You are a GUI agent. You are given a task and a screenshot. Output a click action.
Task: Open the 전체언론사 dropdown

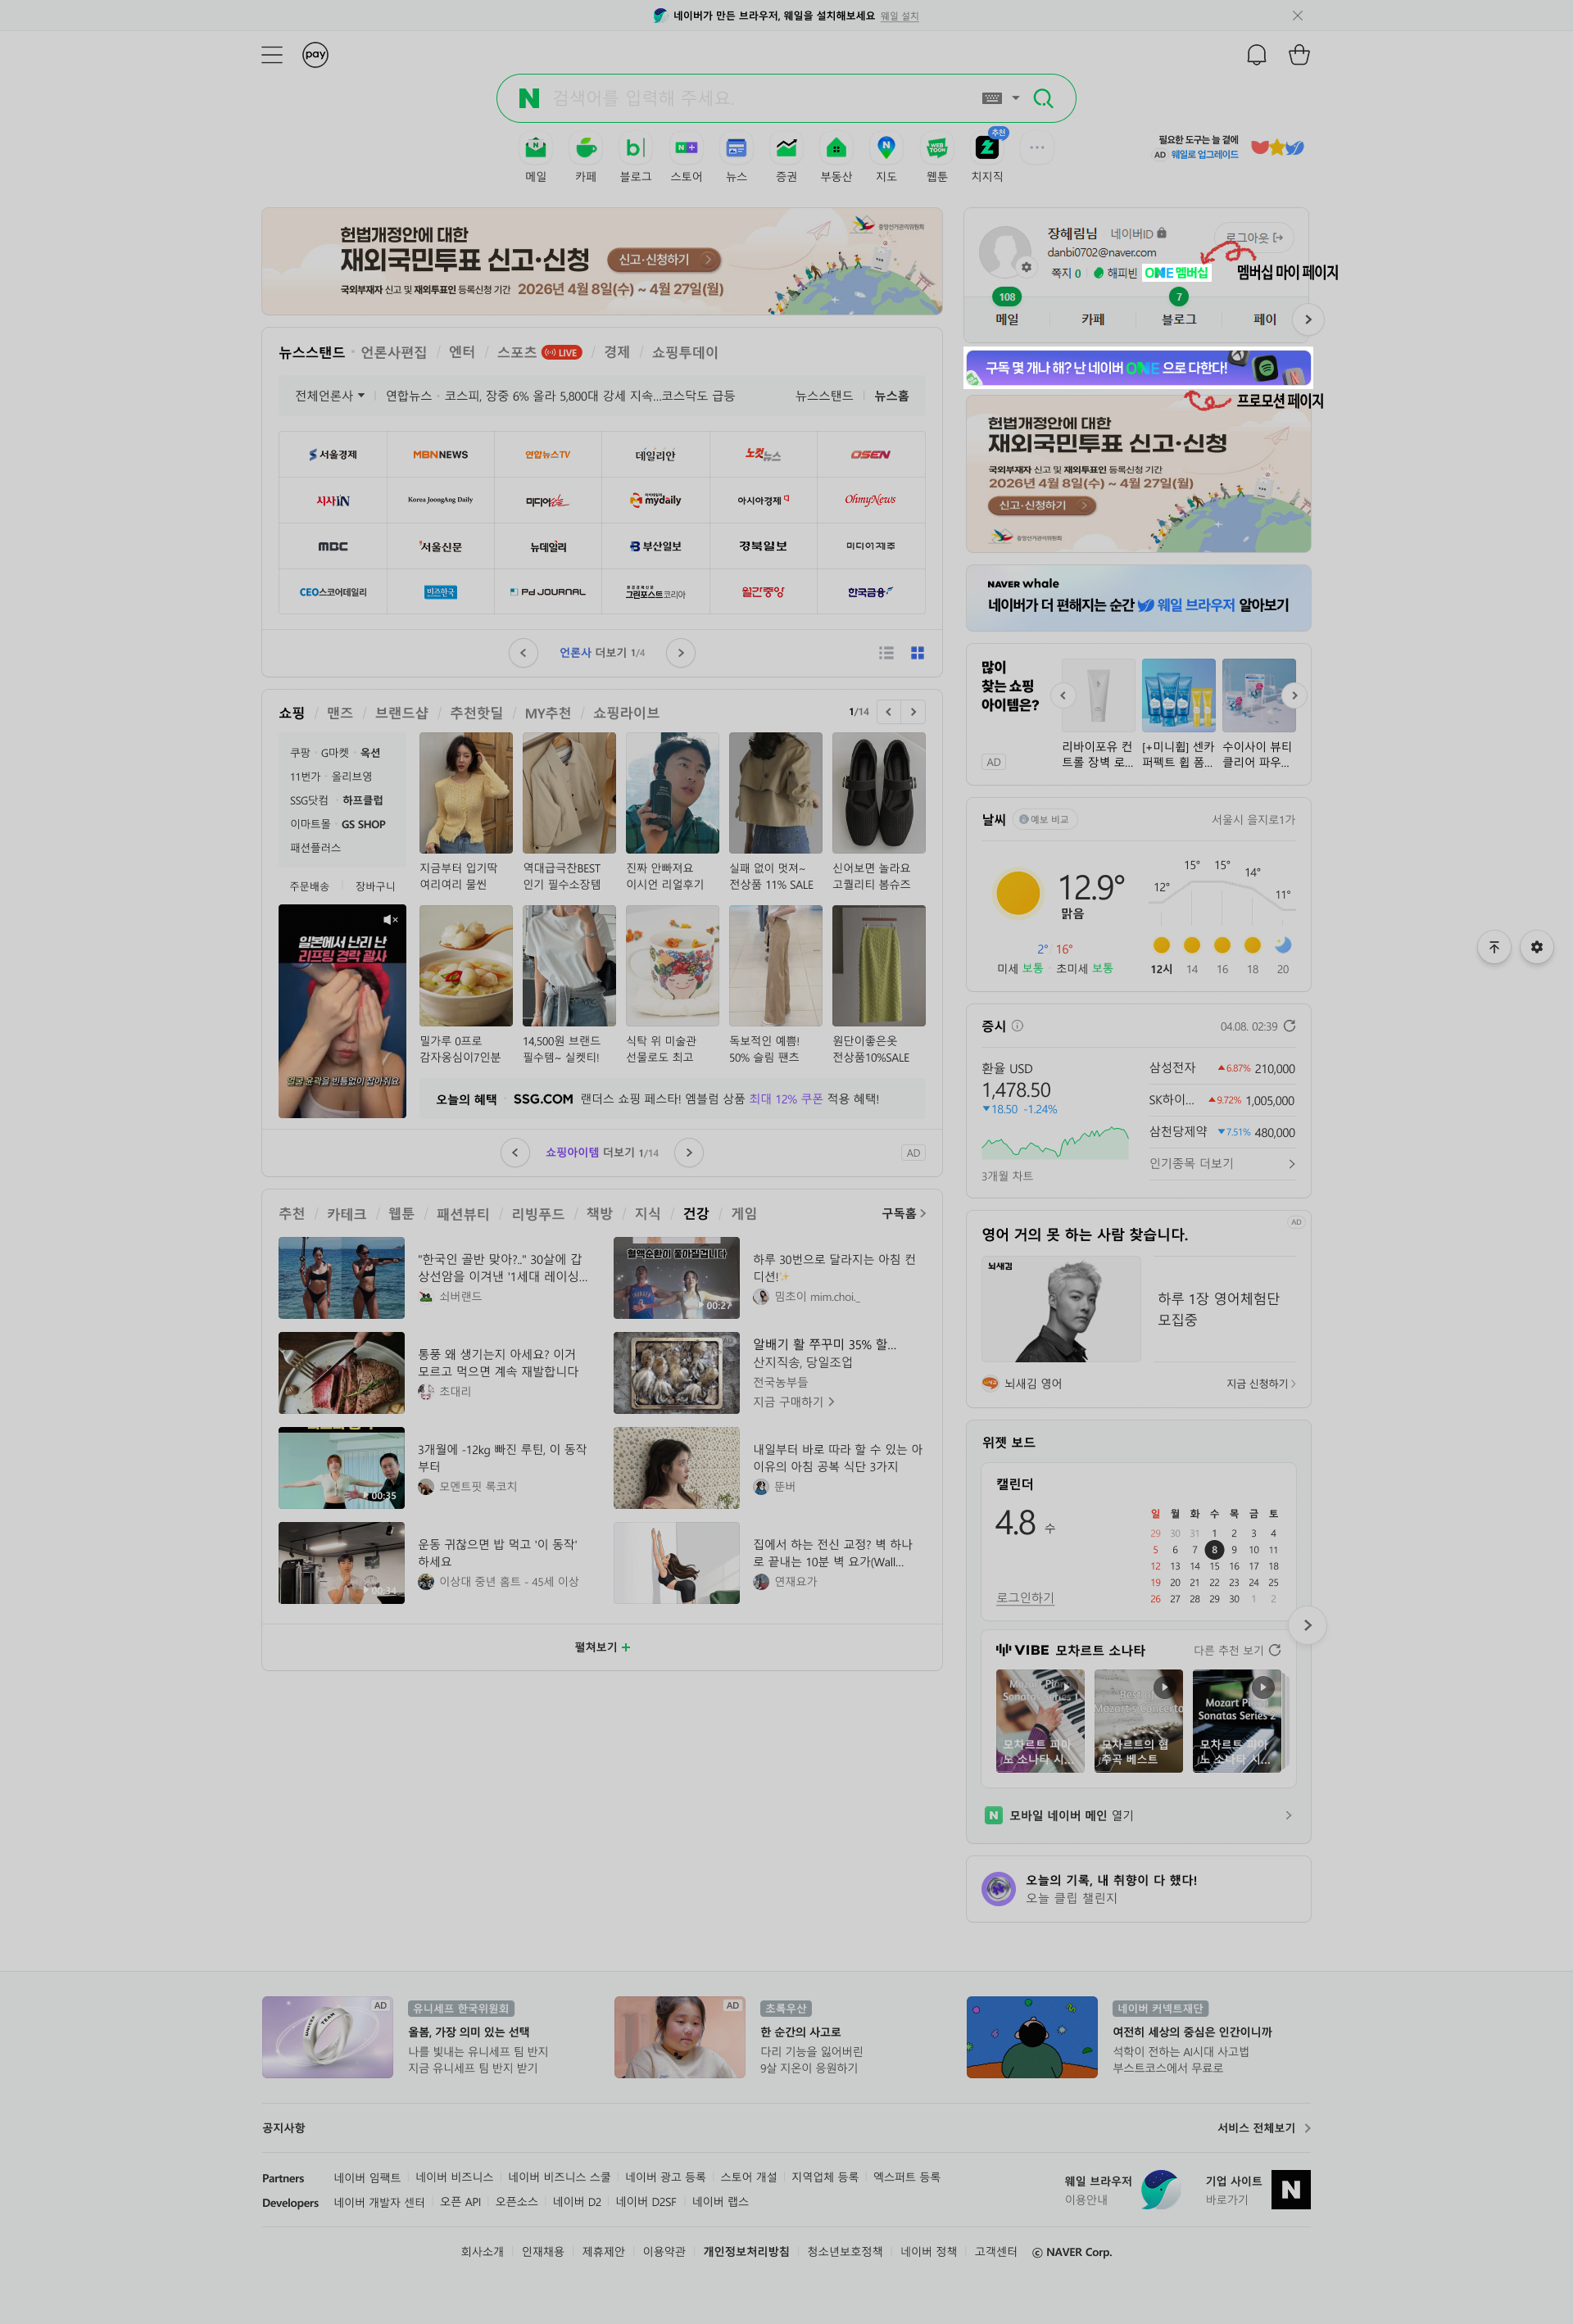pyautogui.click(x=330, y=396)
